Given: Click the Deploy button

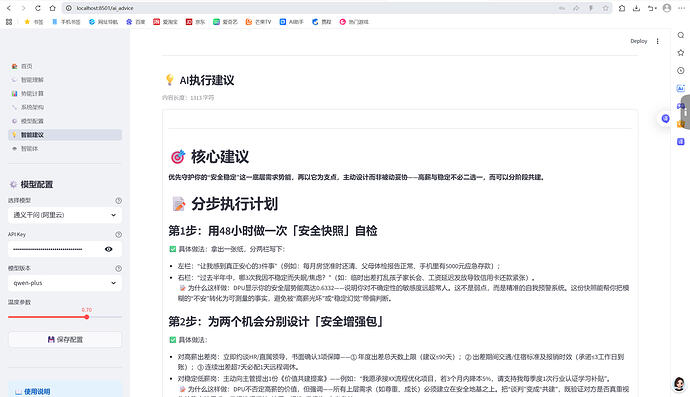Looking at the screenshot, I should click(x=639, y=41).
